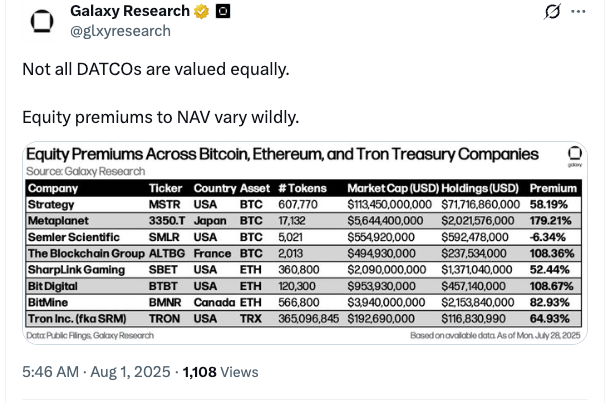
Task: Click the "Not all DATCOs are valued equally" text
Action: pos(155,69)
